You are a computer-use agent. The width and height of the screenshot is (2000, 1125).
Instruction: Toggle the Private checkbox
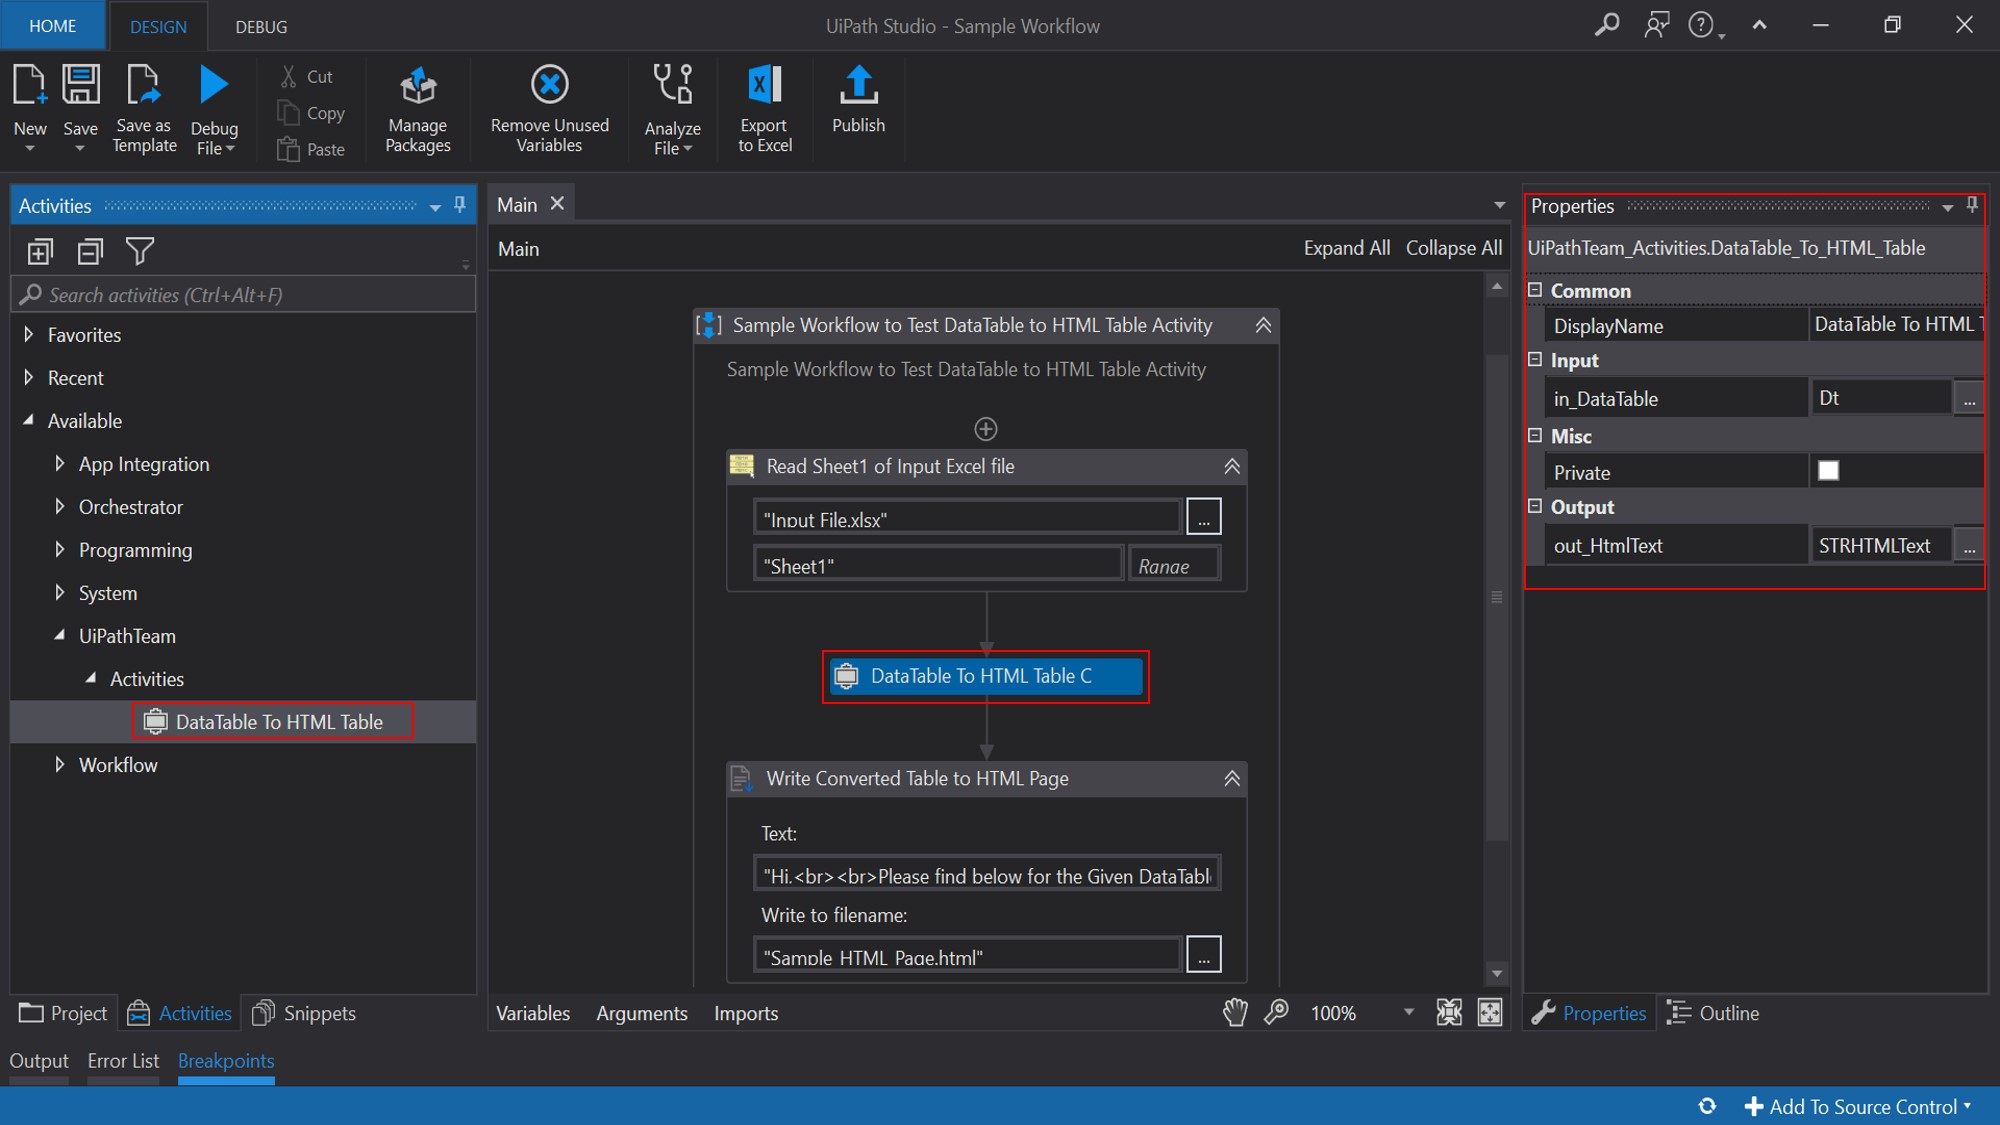click(1828, 471)
